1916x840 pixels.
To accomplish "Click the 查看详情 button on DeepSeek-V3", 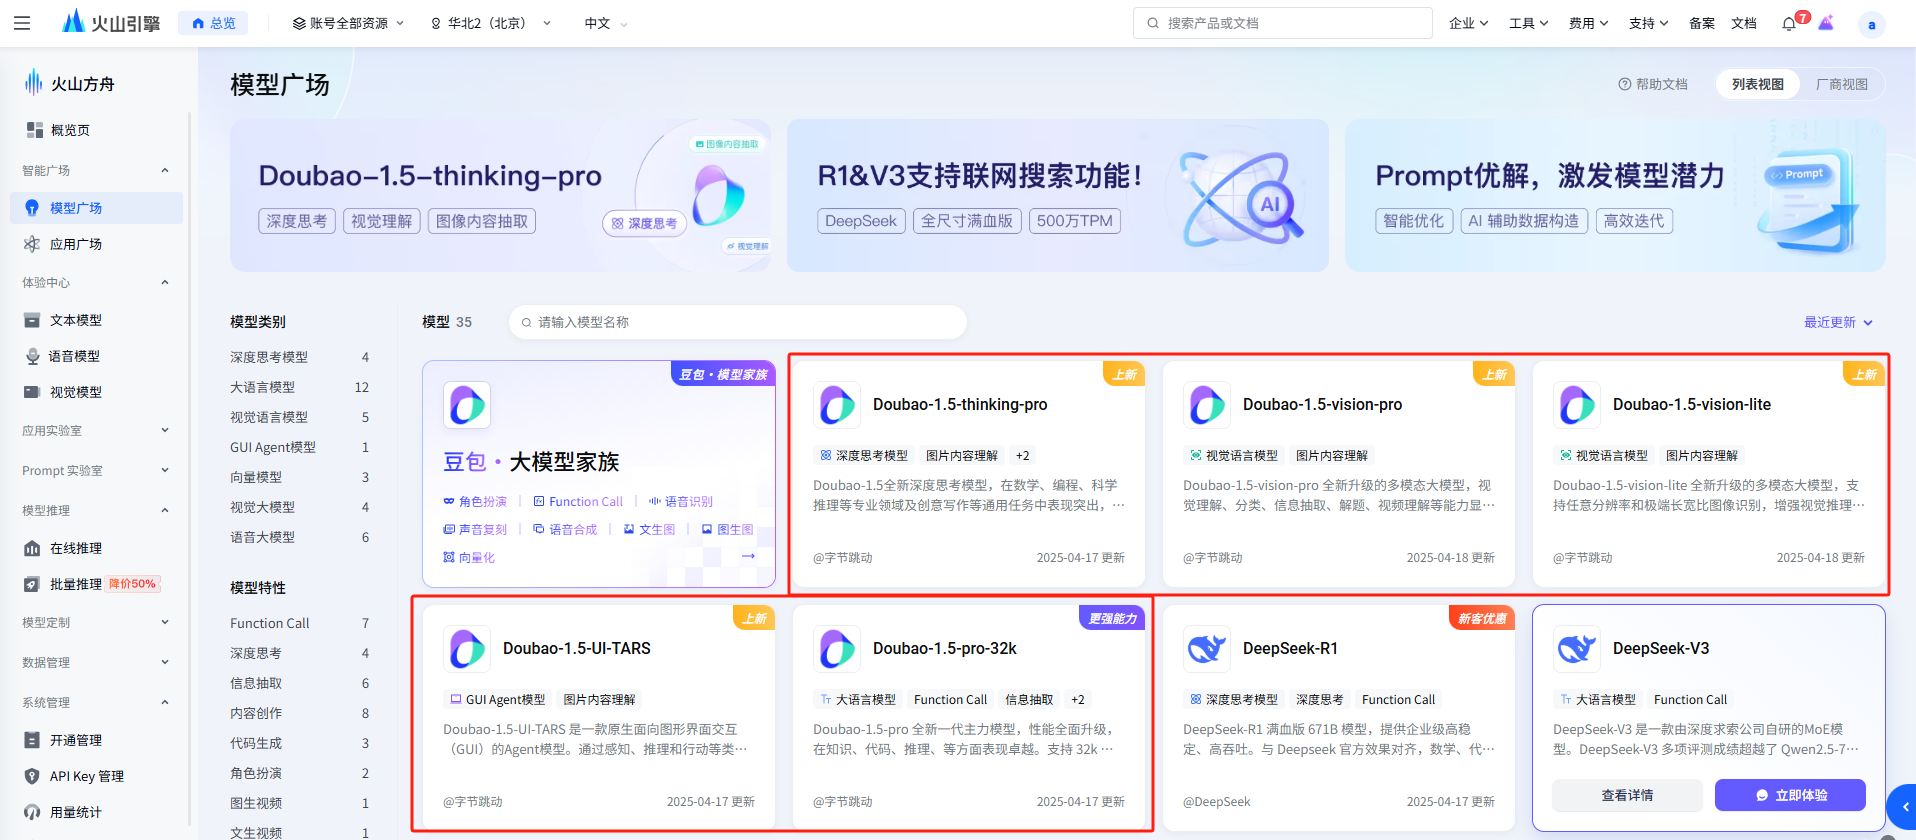I will pos(1626,795).
